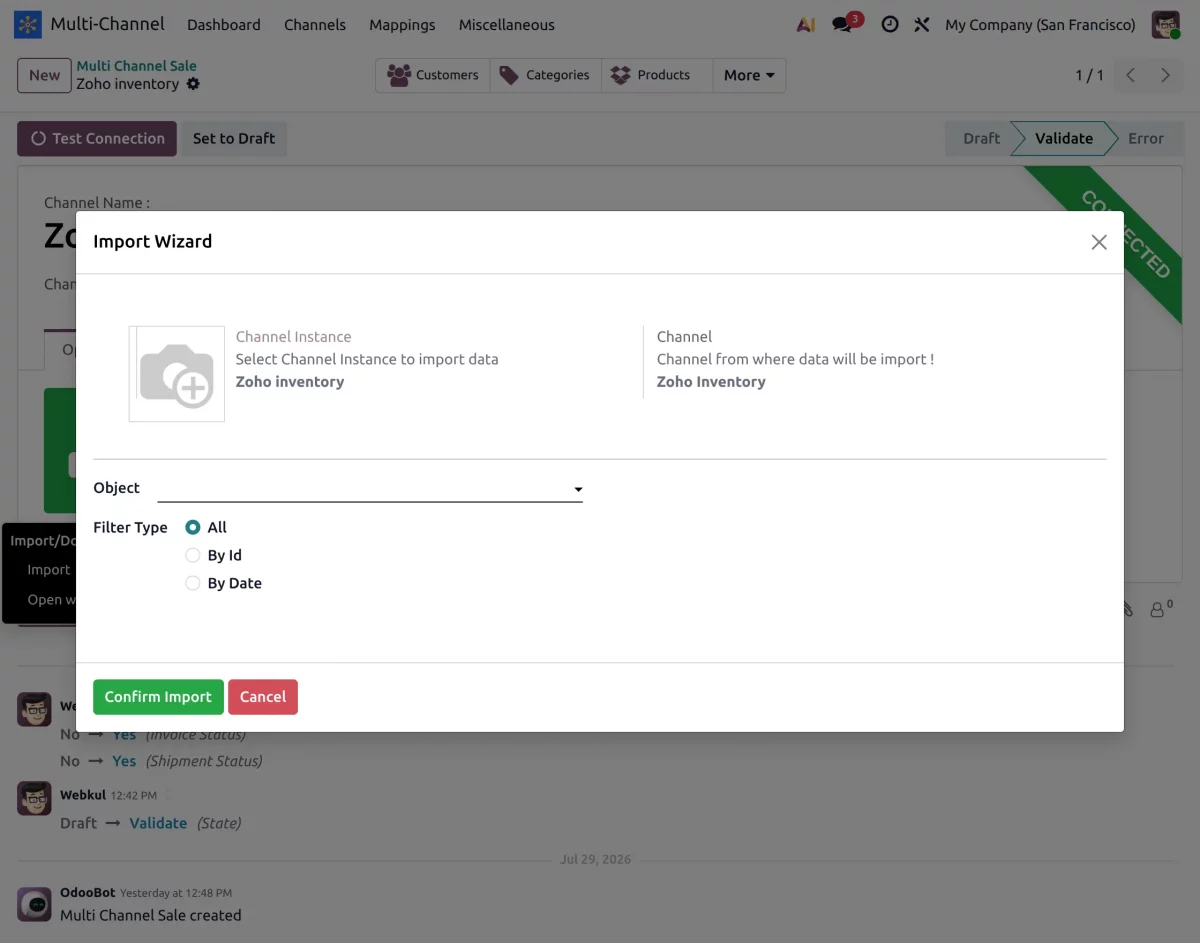The image size is (1200, 943).
Task: Open the clock activities icon
Action: pos(889,25)
